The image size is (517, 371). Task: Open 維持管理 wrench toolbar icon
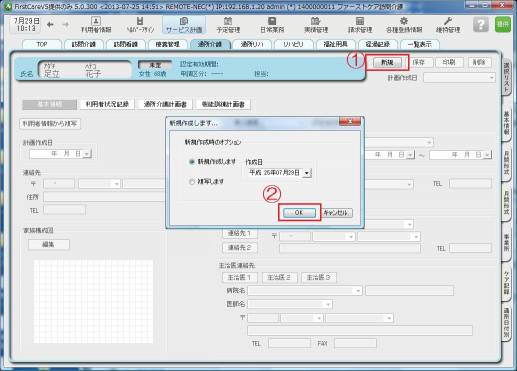tap(448, 25)
